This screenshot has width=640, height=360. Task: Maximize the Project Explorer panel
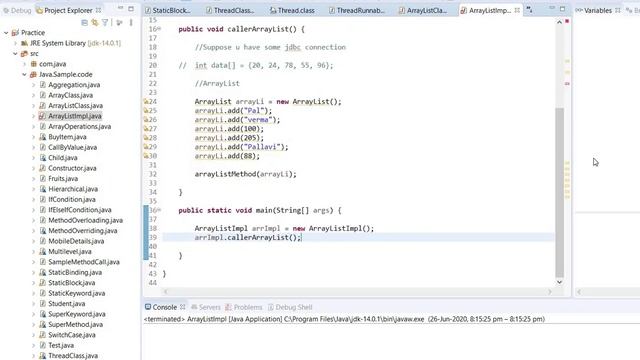pyautogui.click(x=131, y=9)
